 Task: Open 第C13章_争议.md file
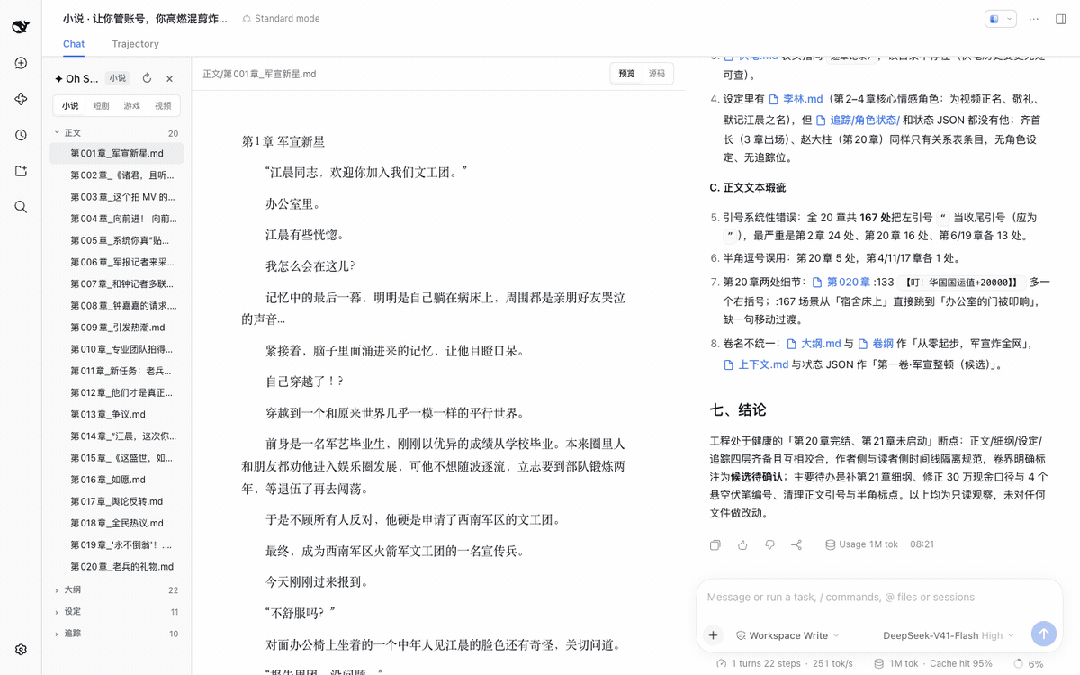pos(116,414)
